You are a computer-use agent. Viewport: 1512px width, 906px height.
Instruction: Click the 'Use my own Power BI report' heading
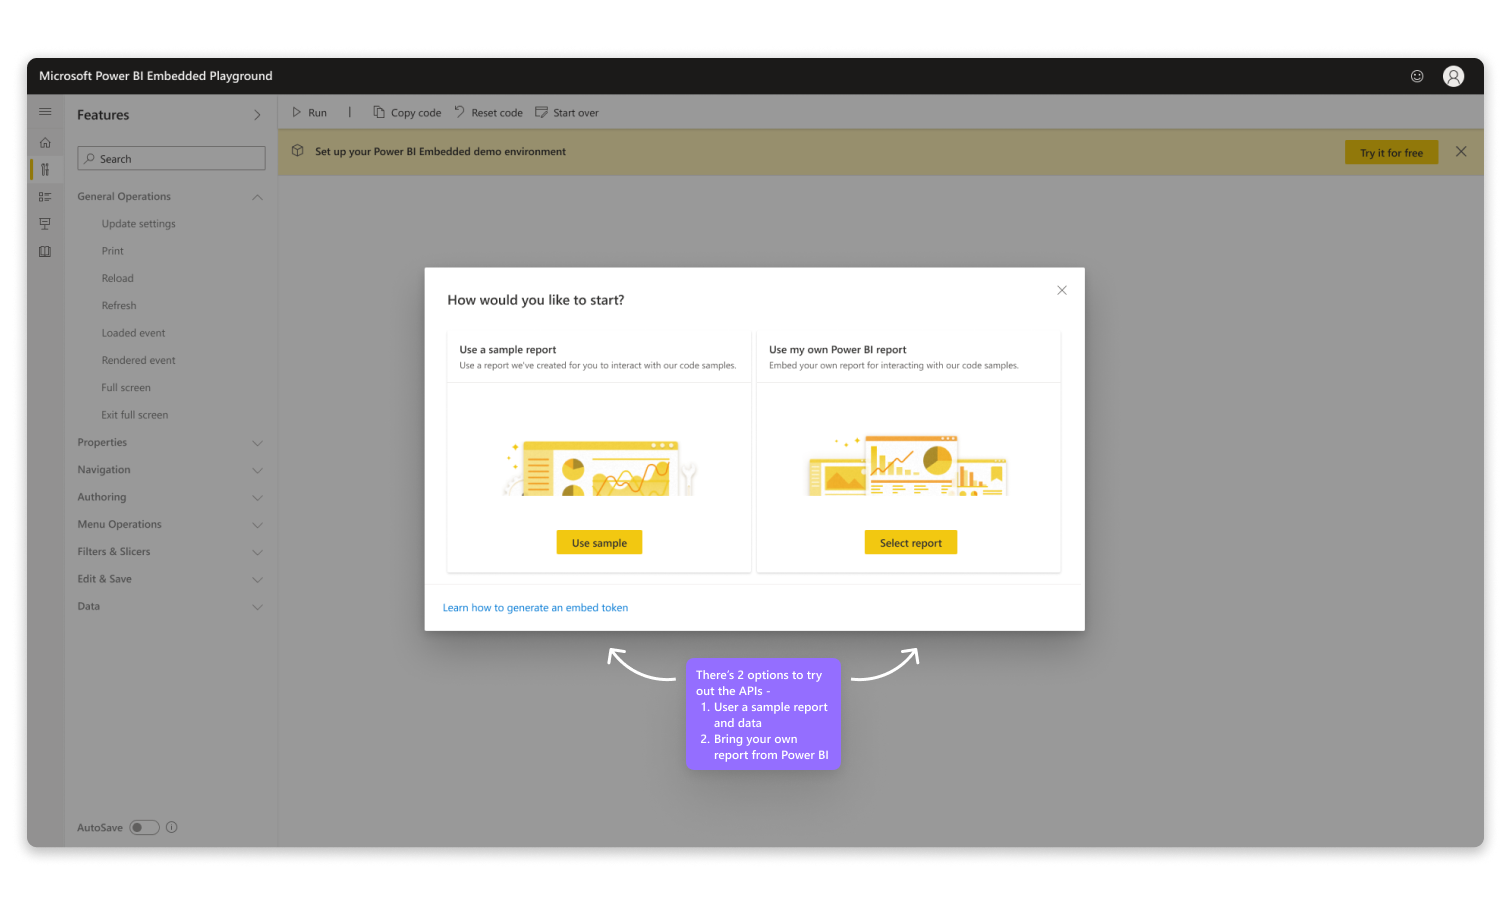[x=838, y=350]
